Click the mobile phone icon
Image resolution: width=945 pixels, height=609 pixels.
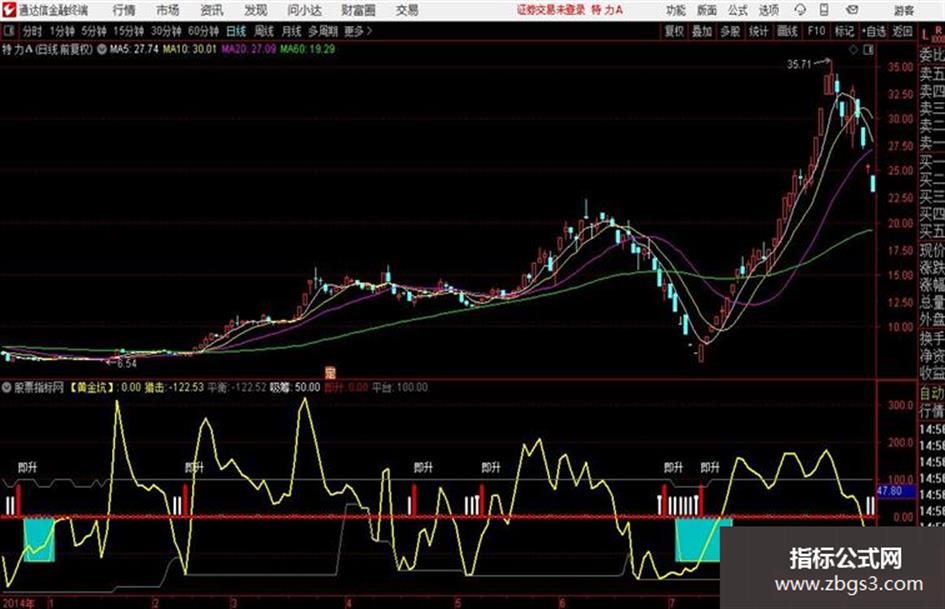tap(824, 10)
